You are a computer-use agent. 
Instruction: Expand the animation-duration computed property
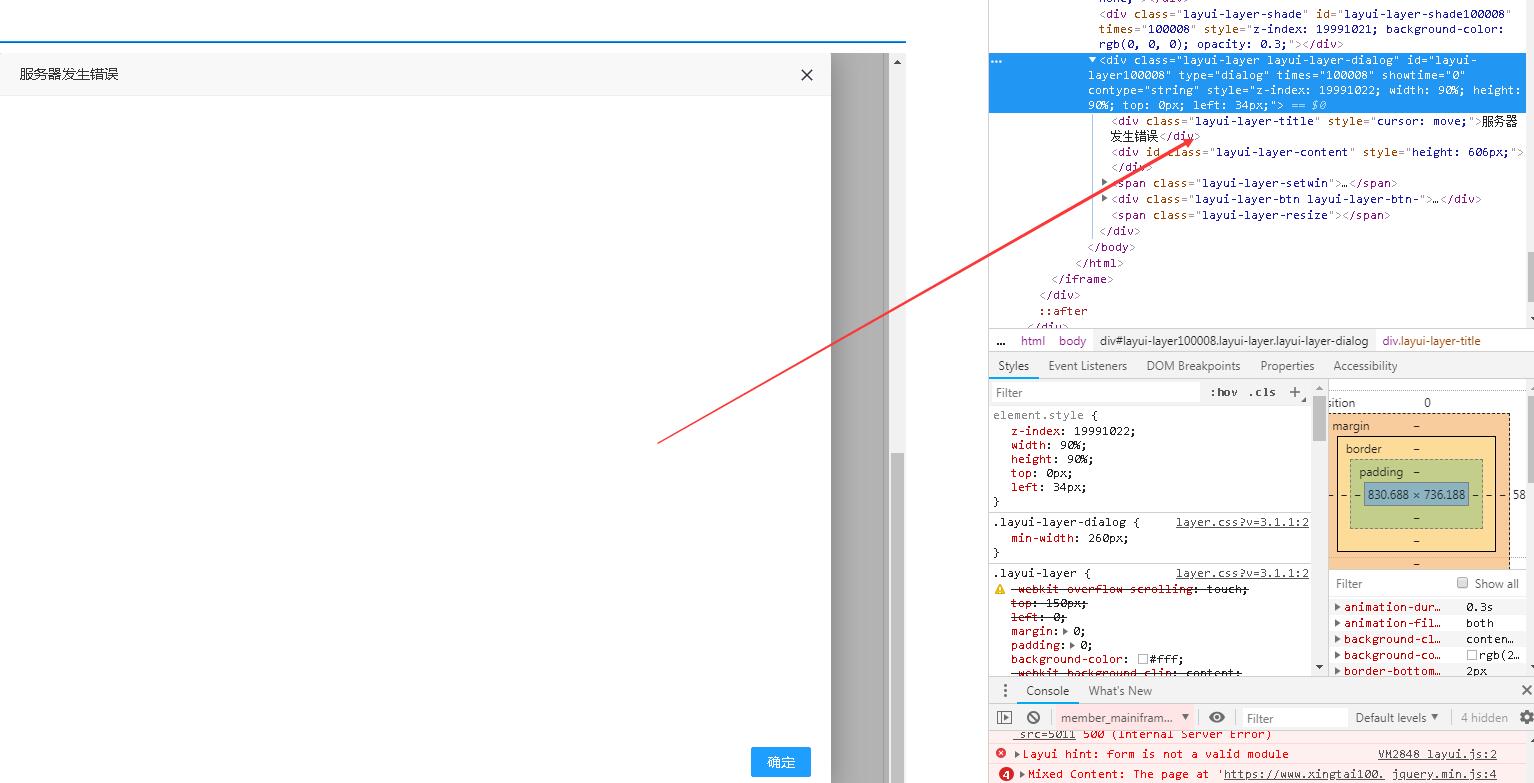tap(1338, 607)
